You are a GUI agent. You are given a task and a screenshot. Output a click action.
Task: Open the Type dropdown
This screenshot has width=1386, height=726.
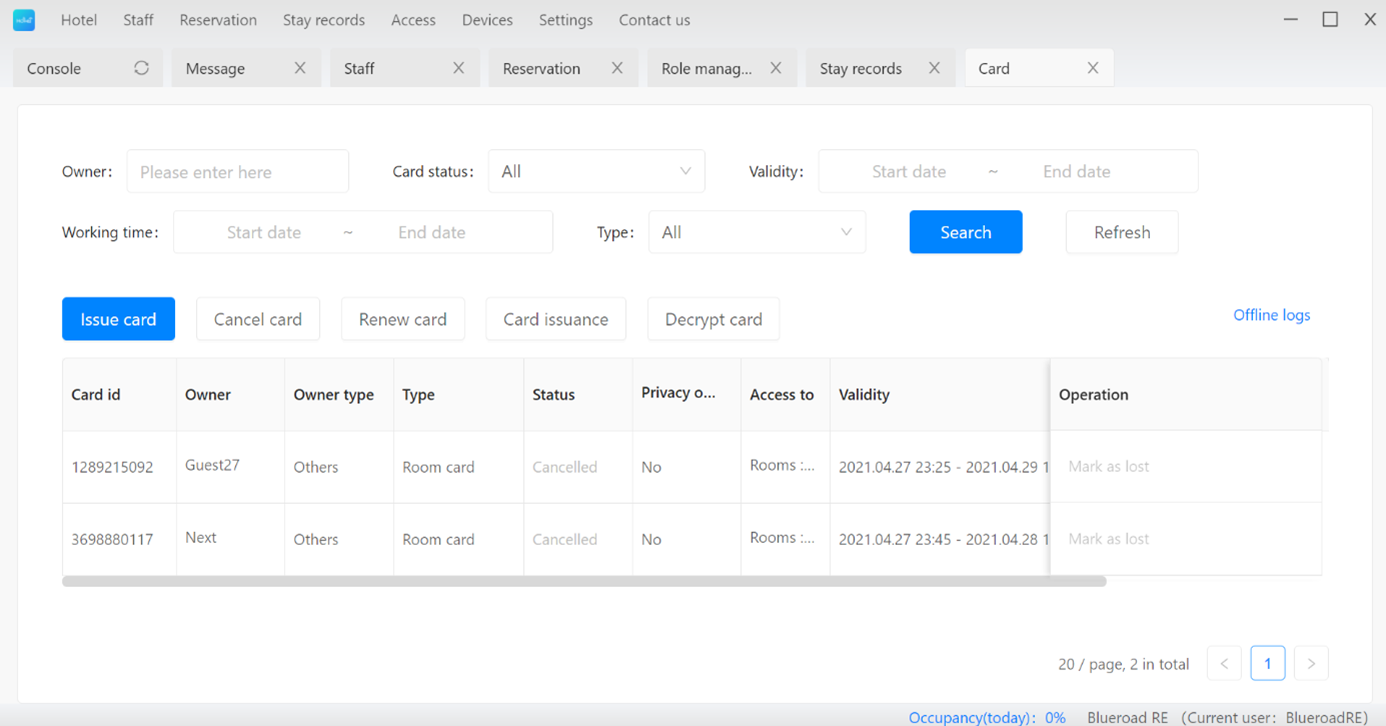click(757, 232)
